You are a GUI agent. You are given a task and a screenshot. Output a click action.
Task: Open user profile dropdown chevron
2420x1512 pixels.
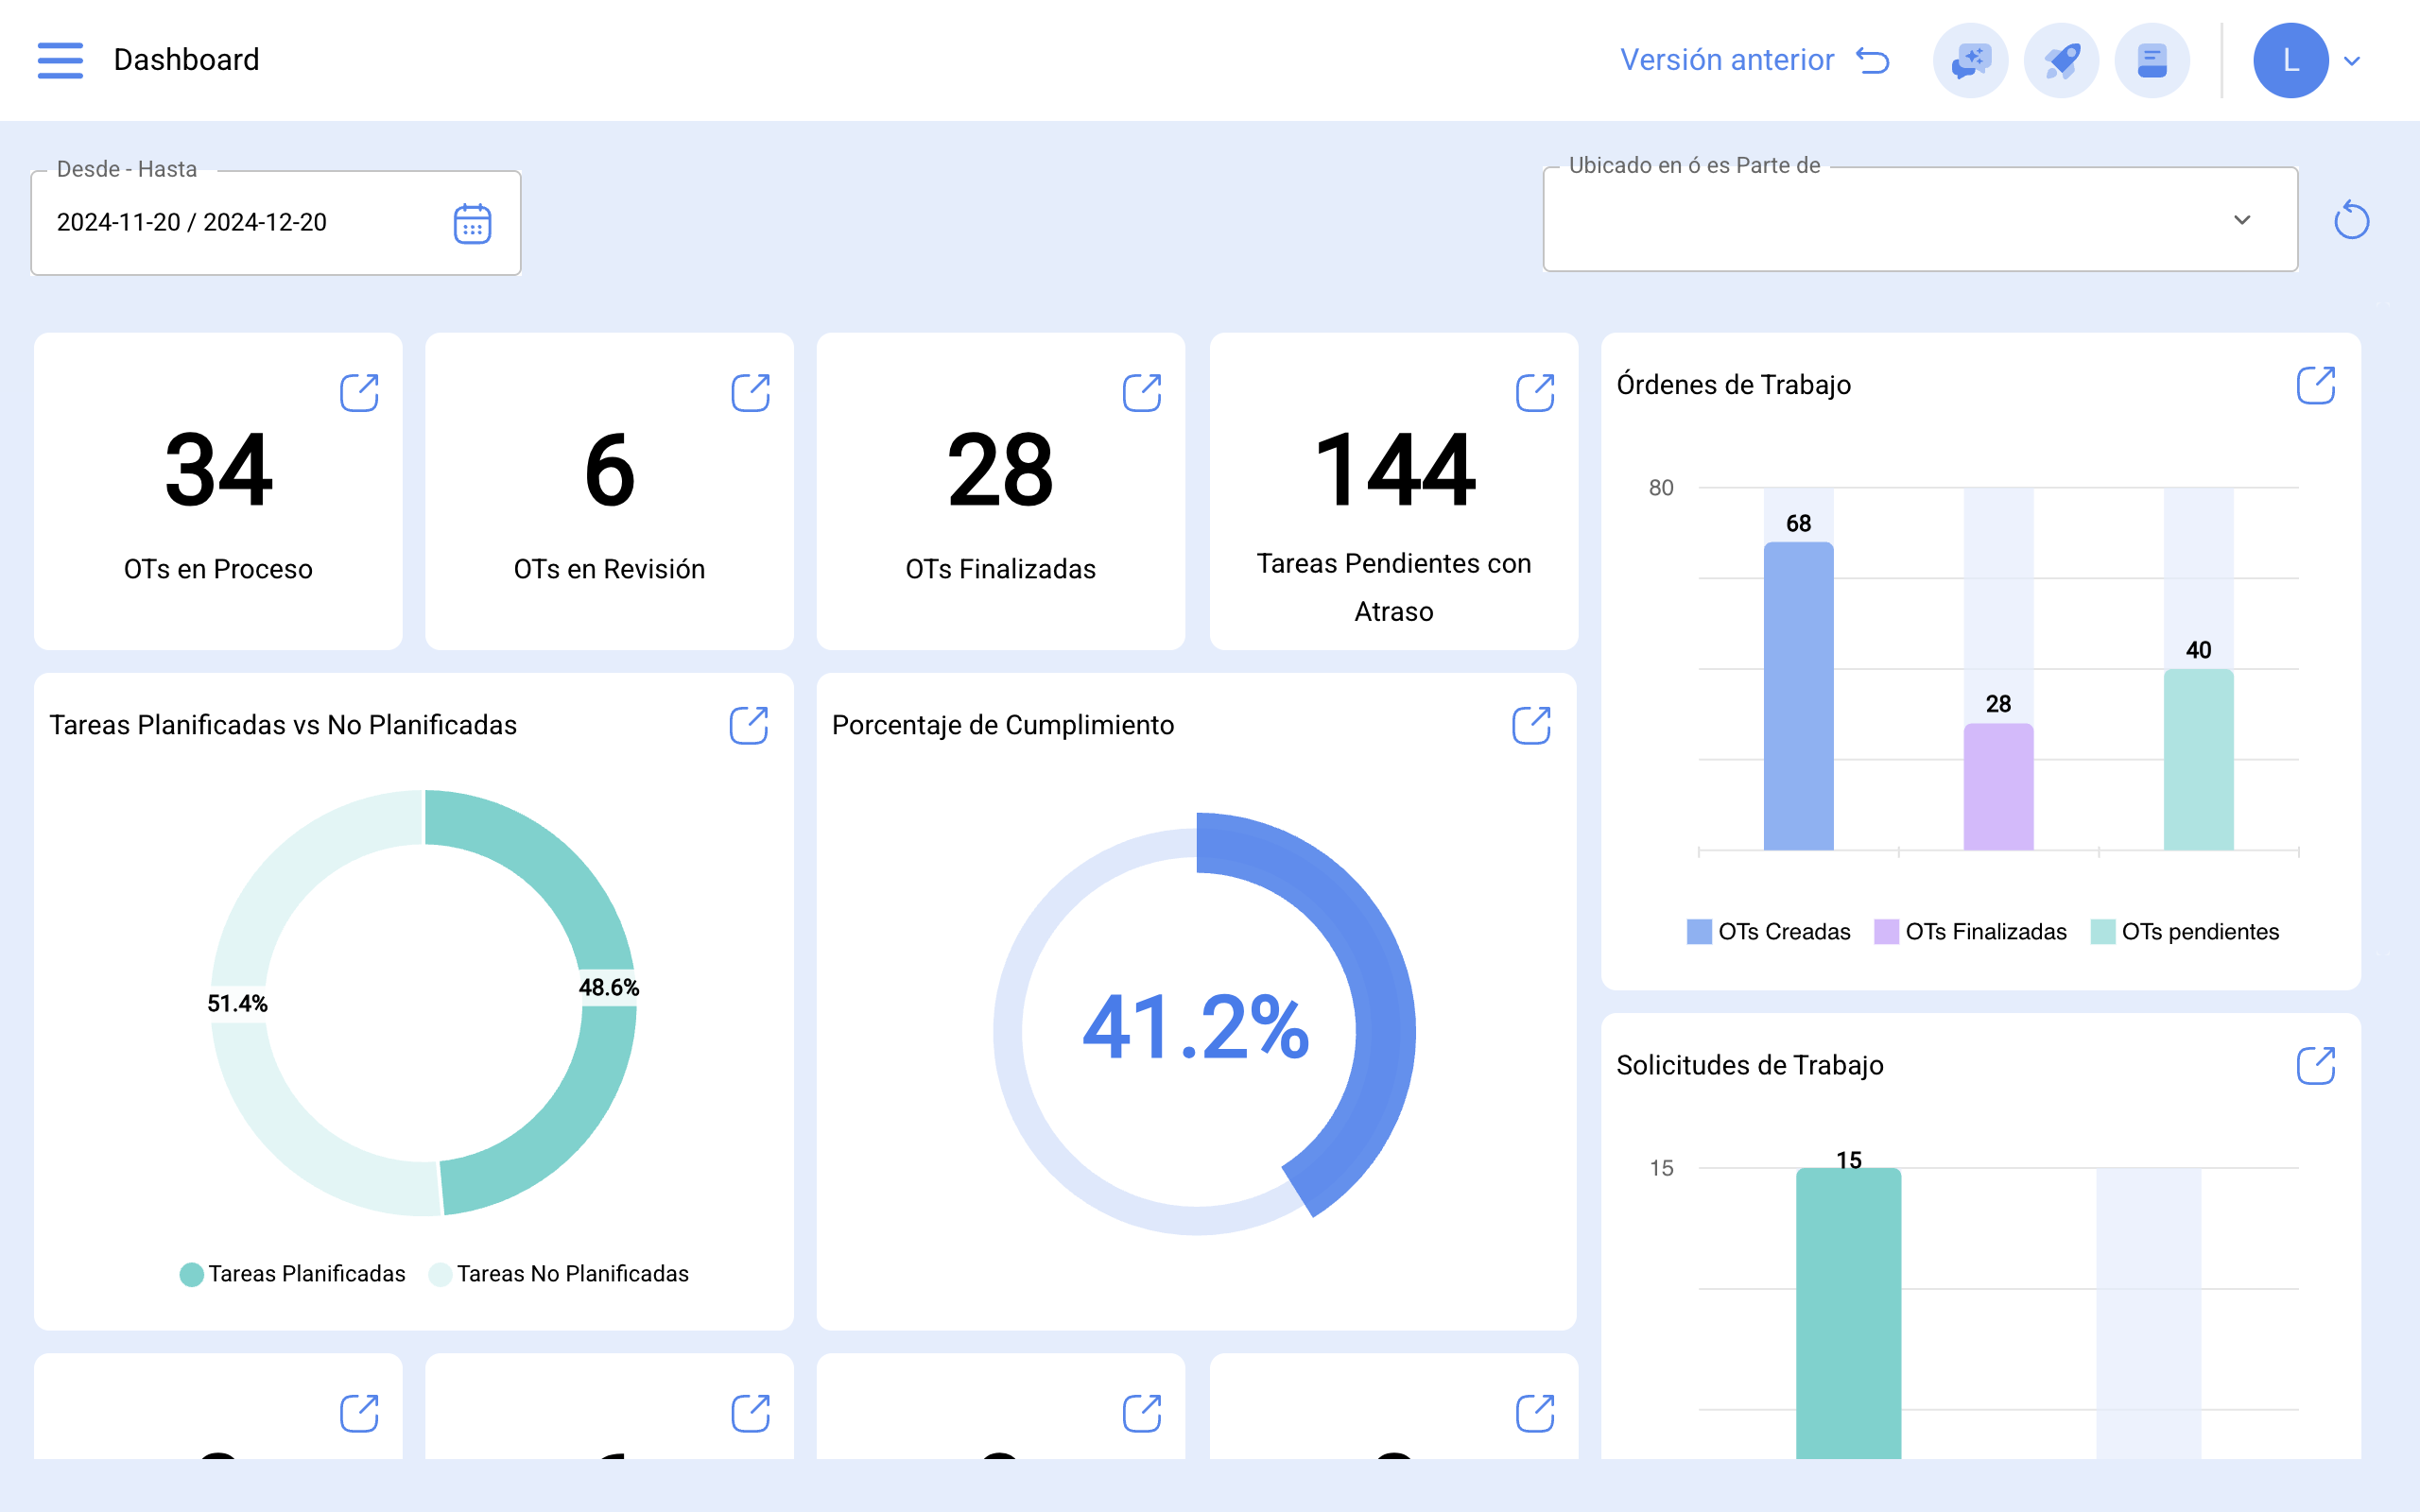(2353, 61)
